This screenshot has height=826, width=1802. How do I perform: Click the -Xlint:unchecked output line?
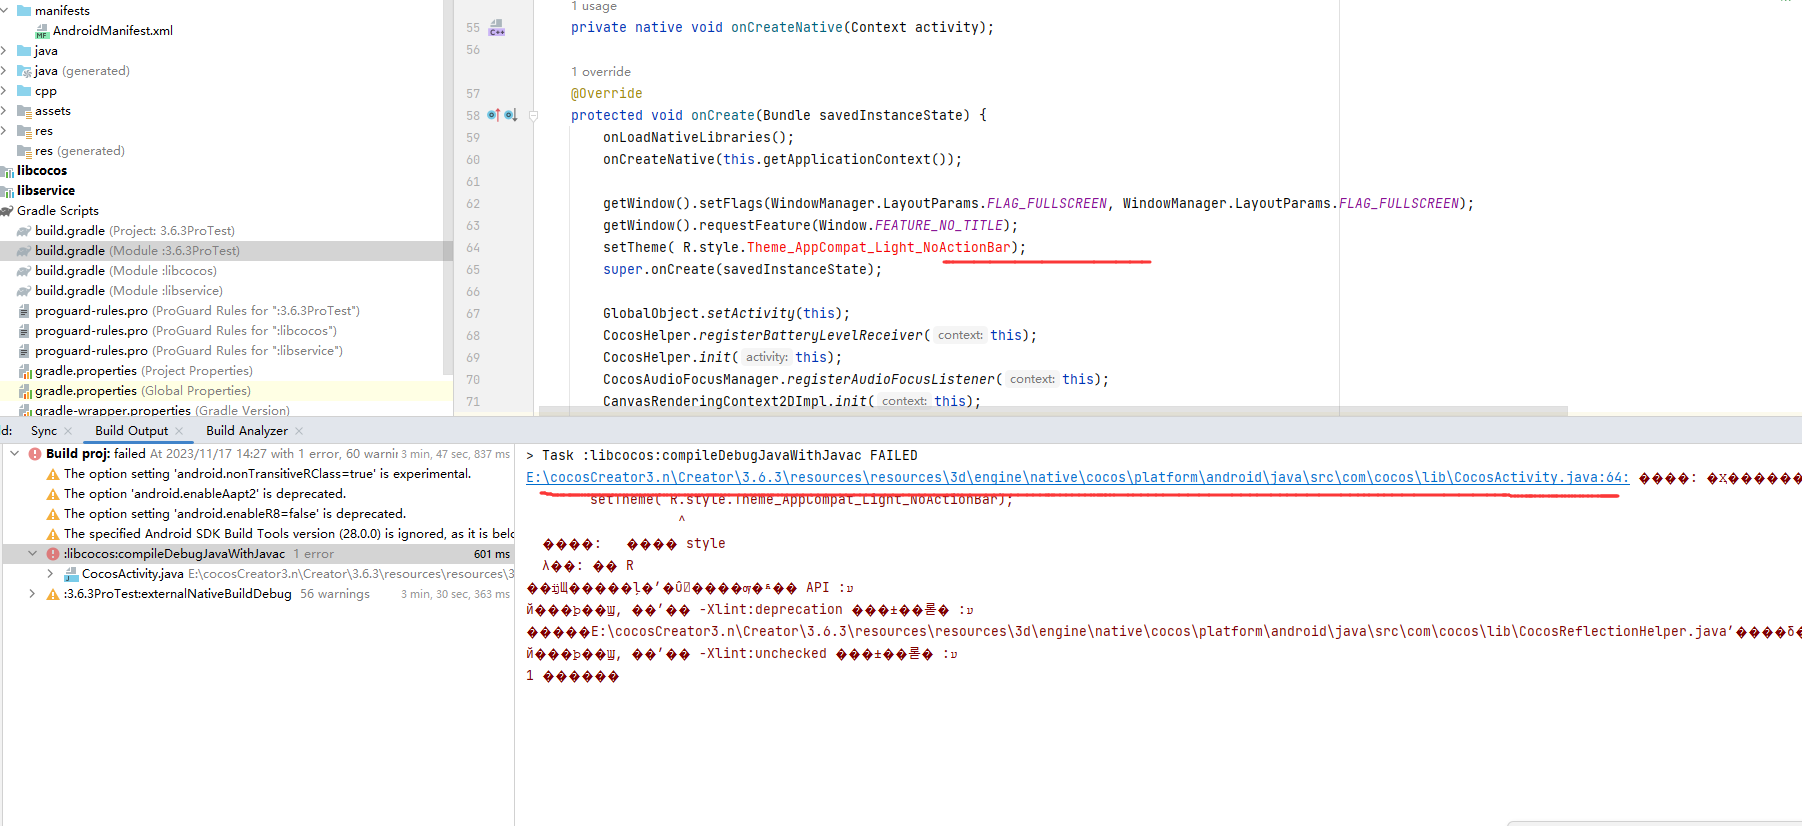pos(742,654)
